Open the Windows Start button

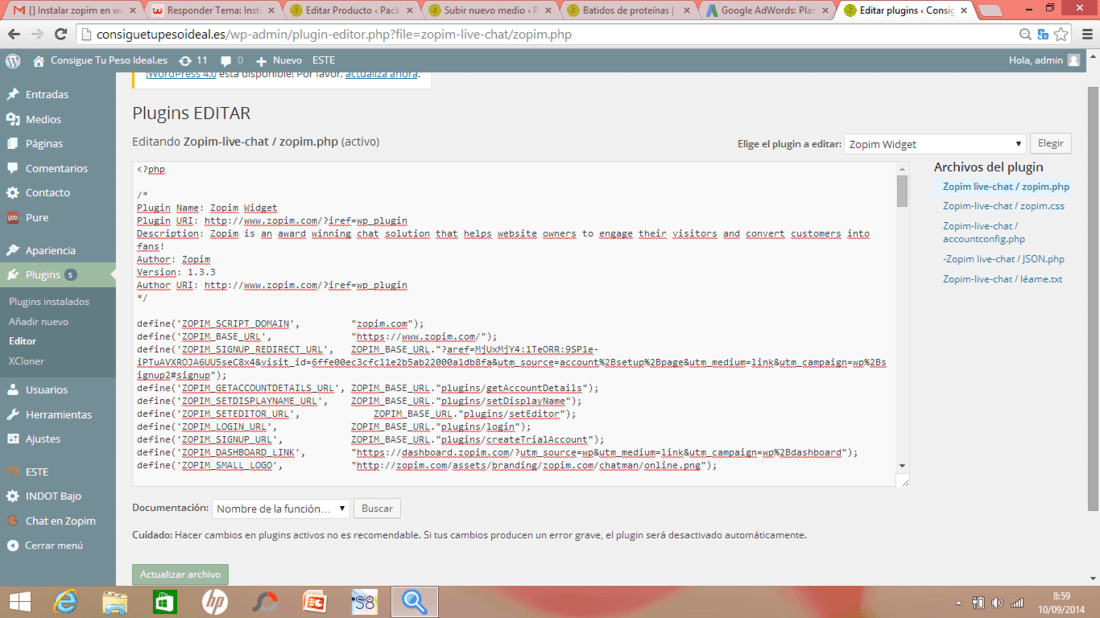[20, 602]
